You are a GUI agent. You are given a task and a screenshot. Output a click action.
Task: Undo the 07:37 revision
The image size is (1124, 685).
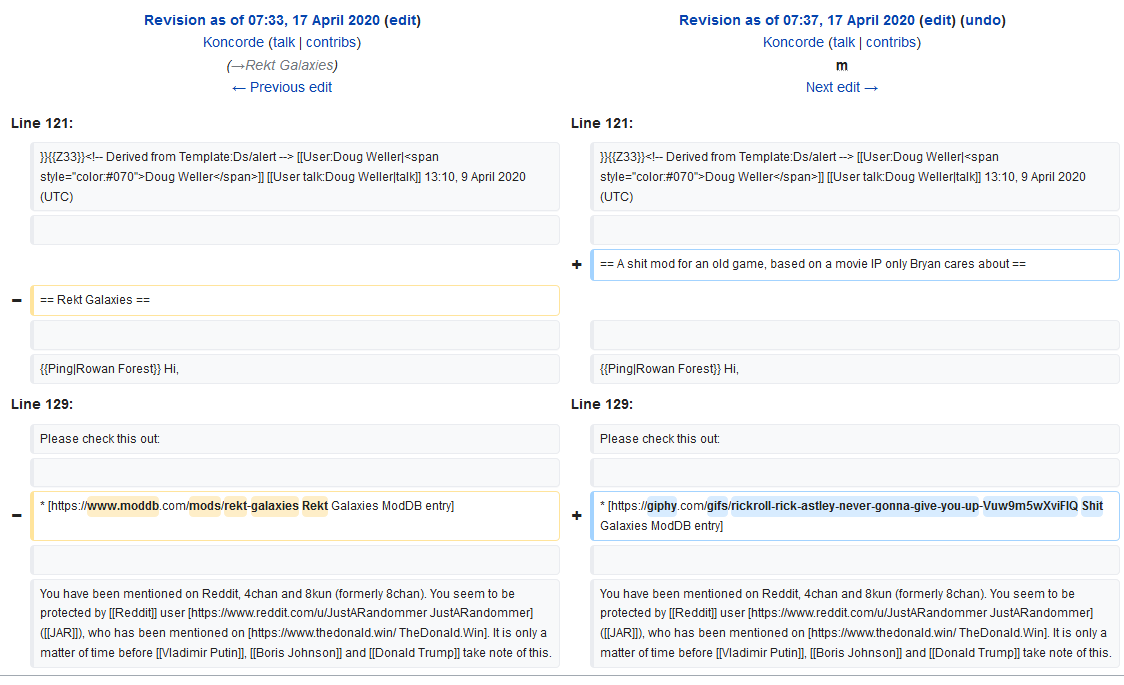coord(983,20)
